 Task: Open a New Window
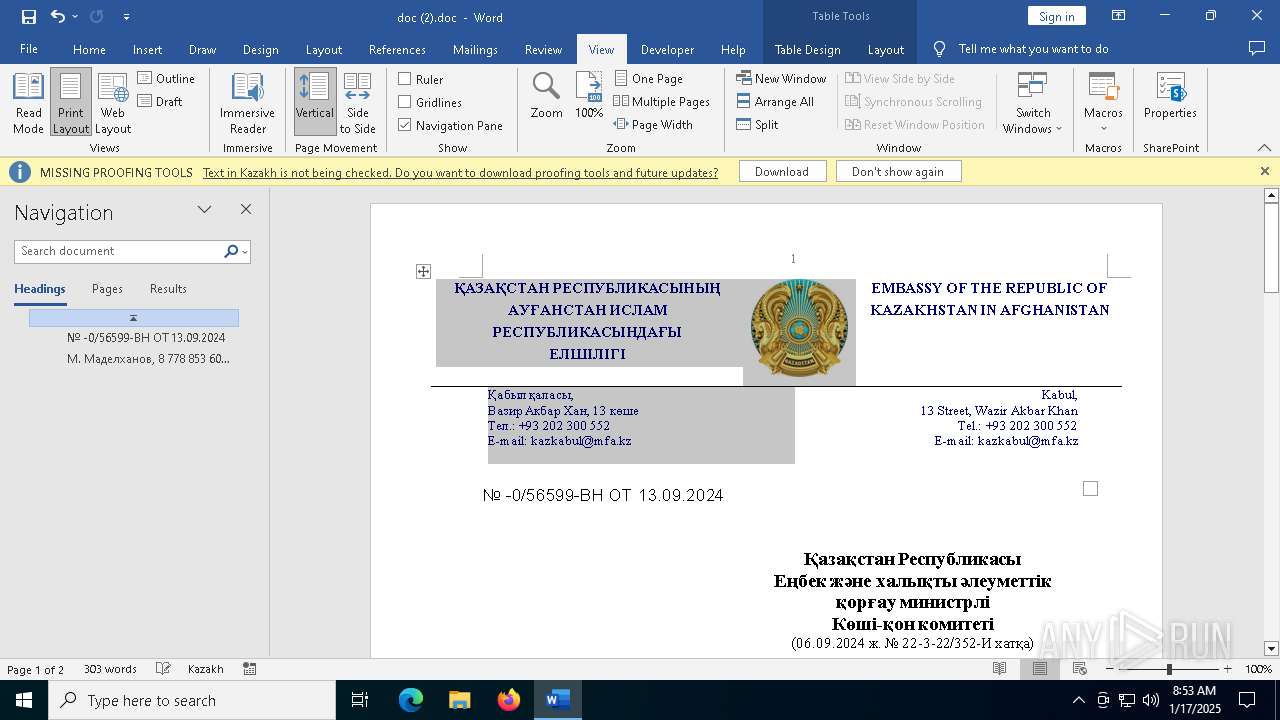point(781,78)
